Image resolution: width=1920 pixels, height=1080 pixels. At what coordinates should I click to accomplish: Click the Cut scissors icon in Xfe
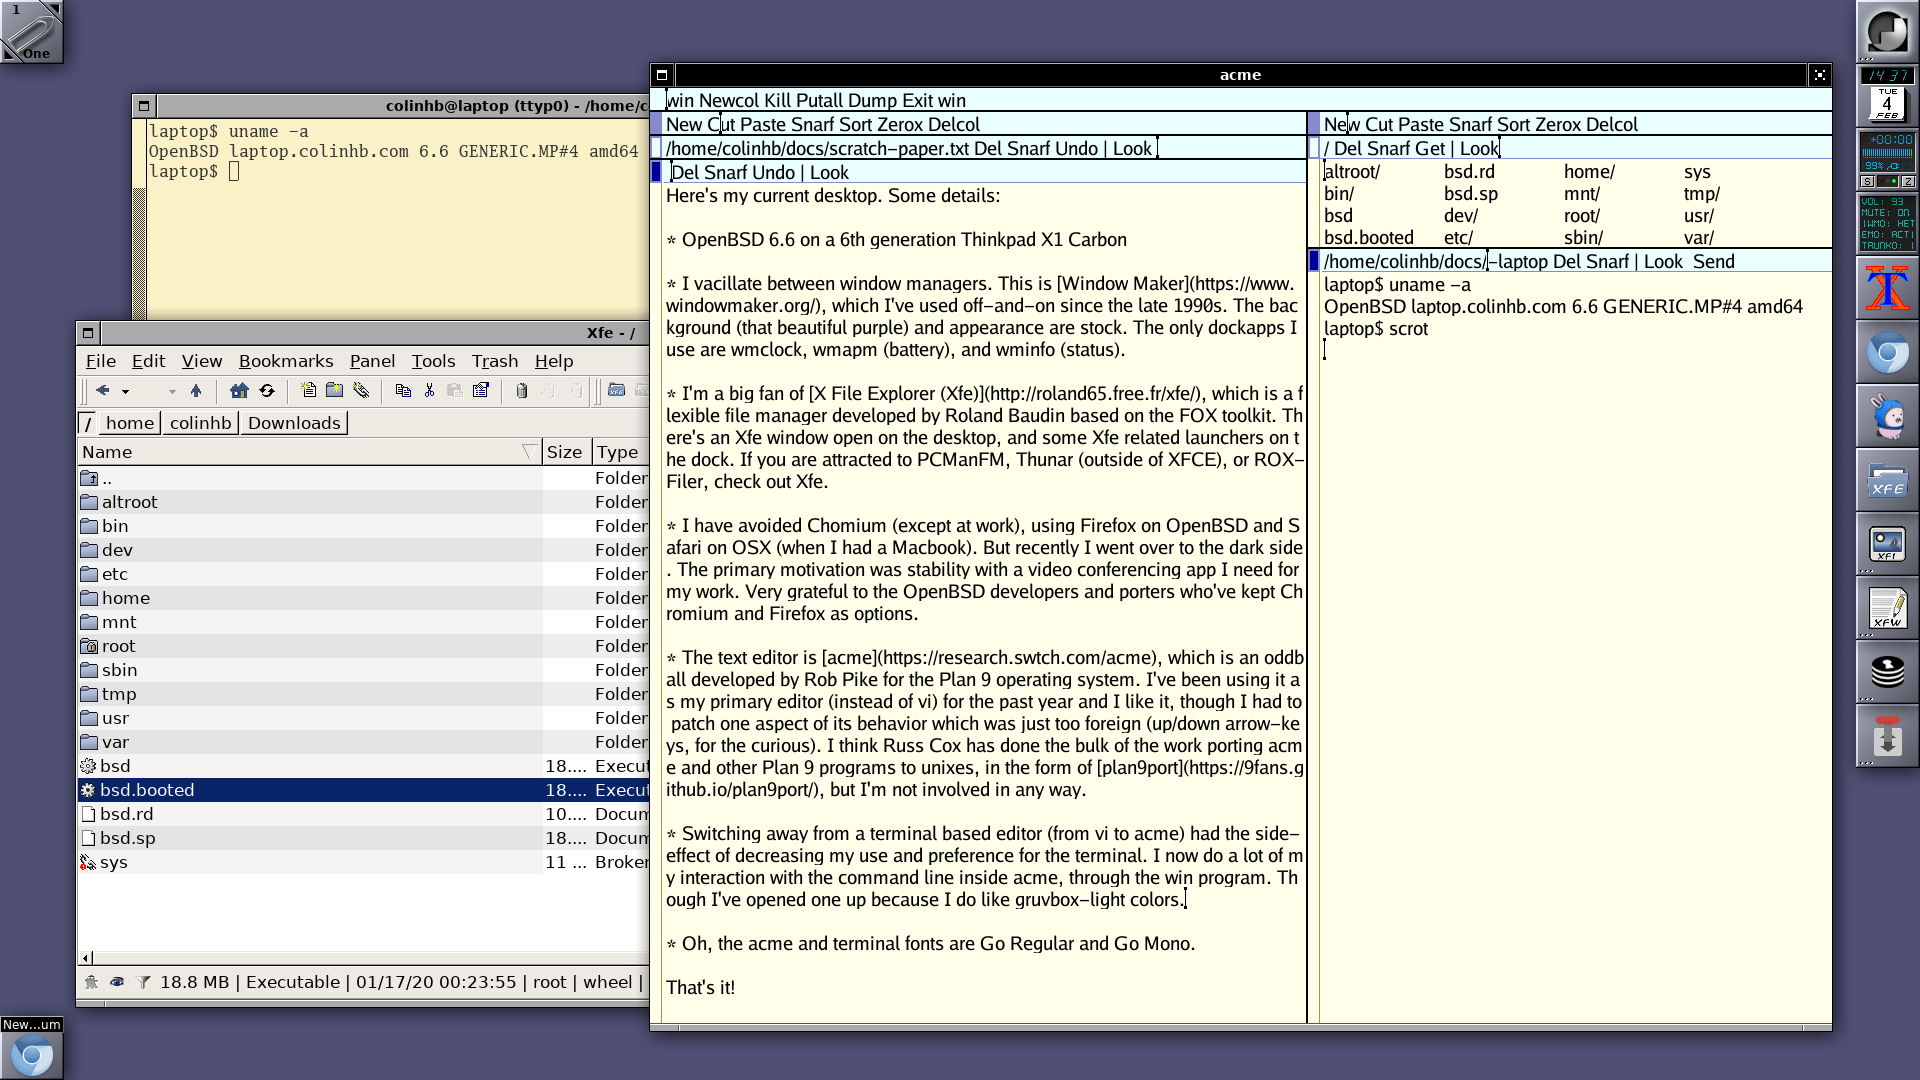(429, 391)
